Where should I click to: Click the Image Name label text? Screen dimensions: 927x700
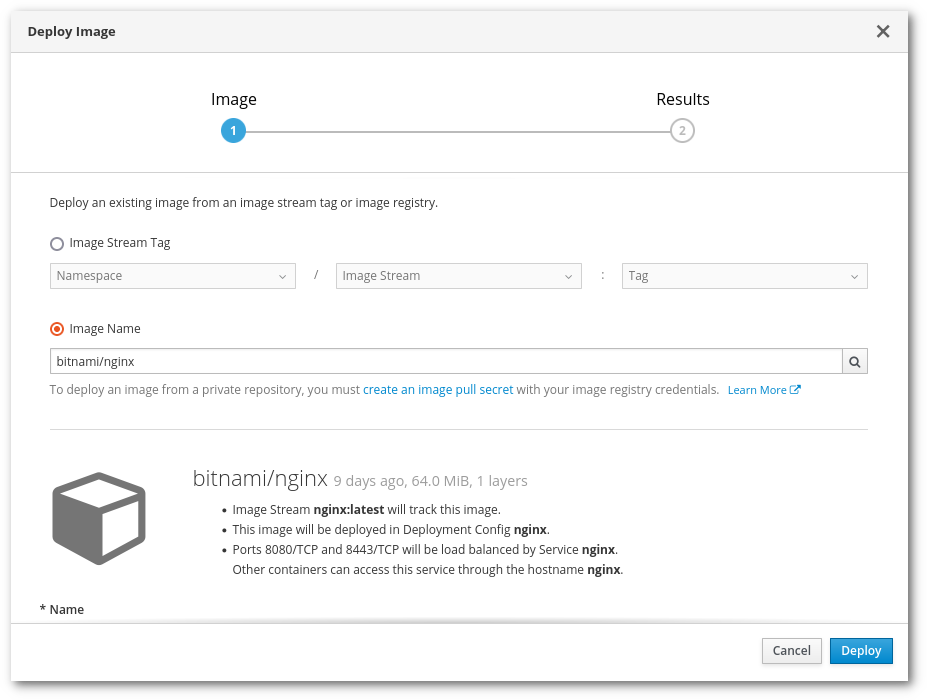pyautogui.click(x=105, y=329)
